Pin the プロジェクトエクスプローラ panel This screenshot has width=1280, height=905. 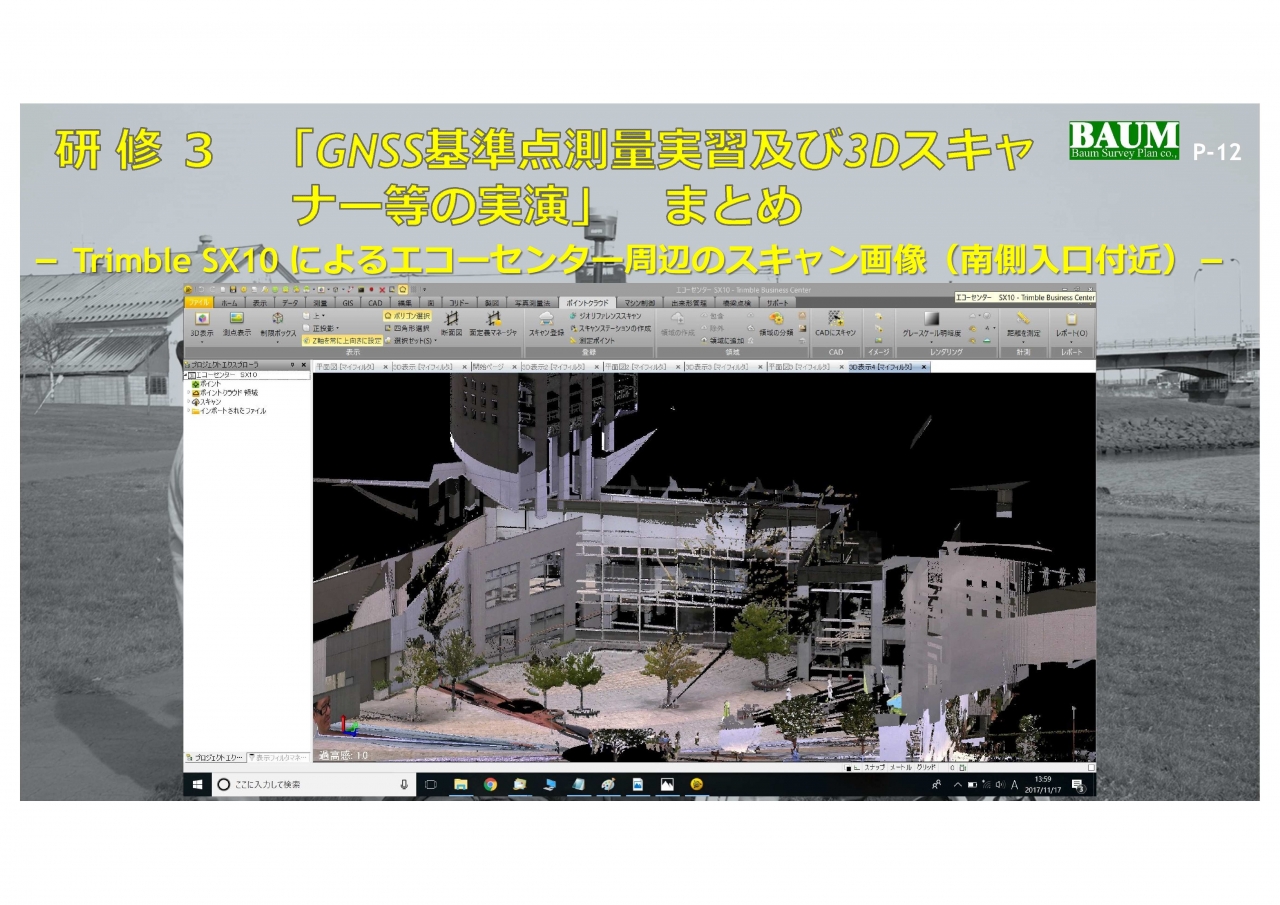pyautogui.click(x=292, y=365)
